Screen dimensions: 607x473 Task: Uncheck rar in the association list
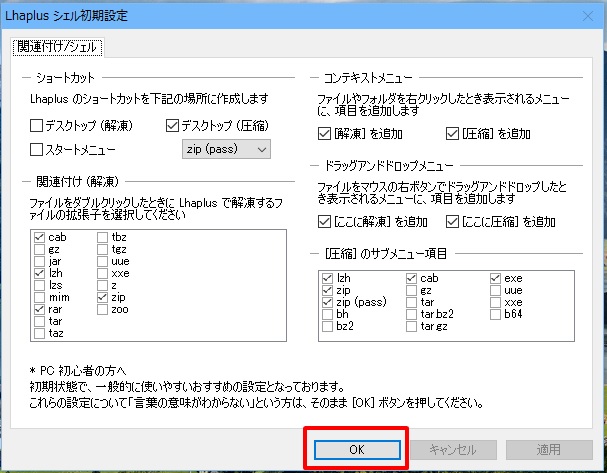(x=39, y=309)
